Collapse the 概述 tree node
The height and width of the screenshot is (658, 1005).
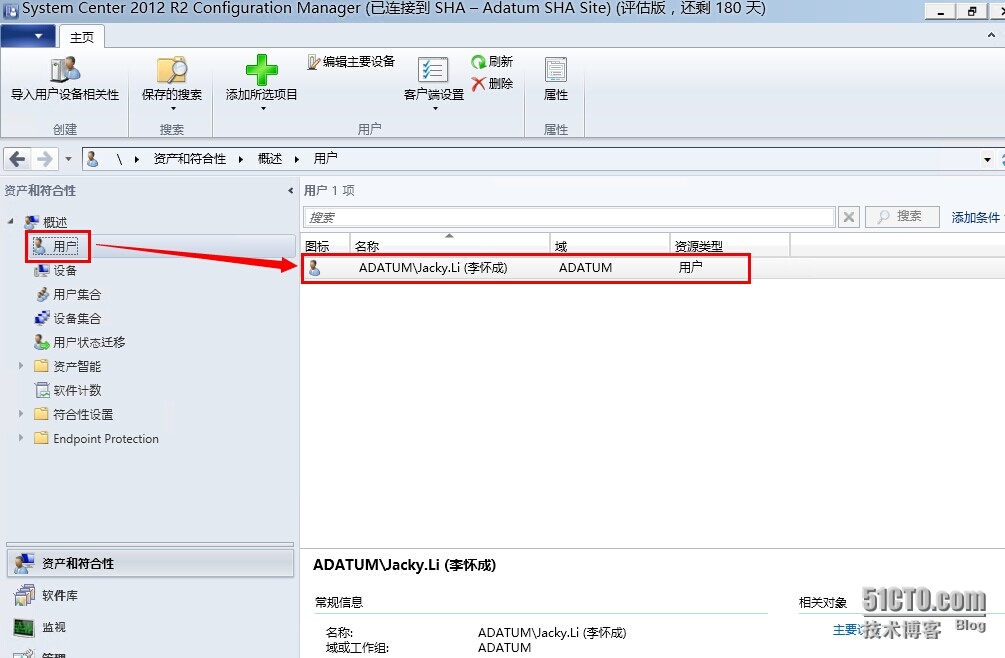[10, 221]
